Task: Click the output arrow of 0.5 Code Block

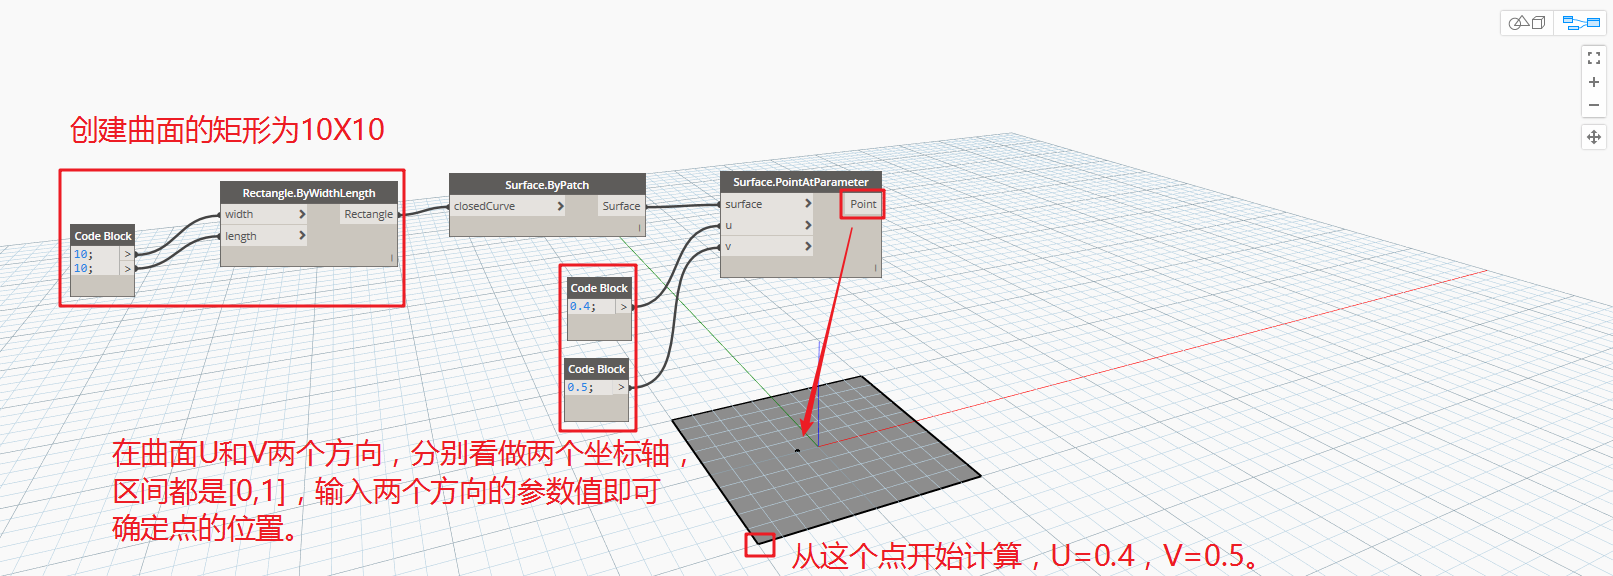Action: 621,387
